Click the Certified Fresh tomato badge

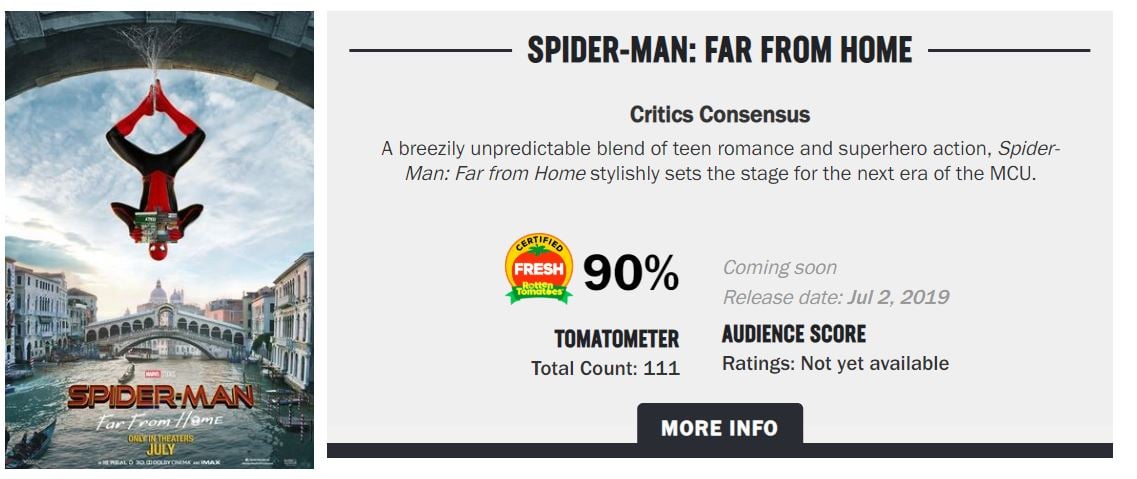pos(539,269)
